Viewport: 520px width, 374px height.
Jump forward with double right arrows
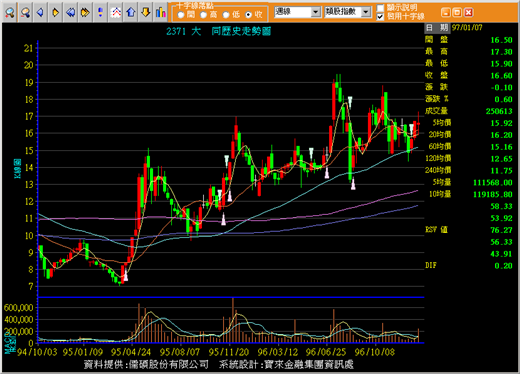85,13
